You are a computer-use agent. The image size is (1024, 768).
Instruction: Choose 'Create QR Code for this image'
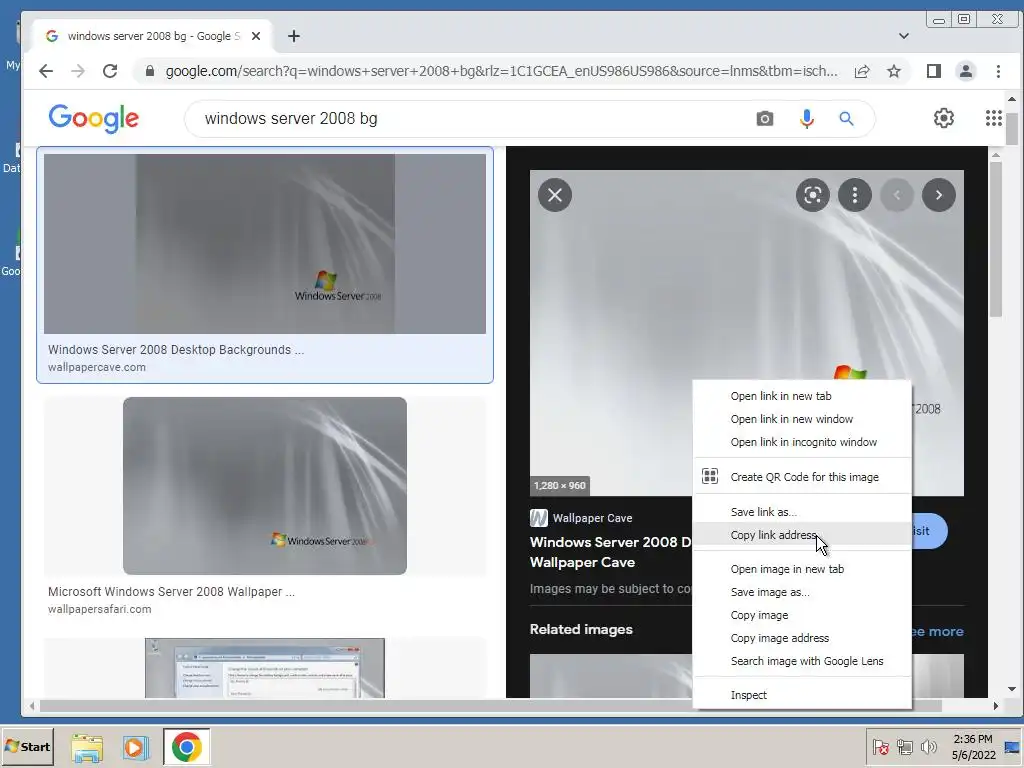pyautogui.click(x=802, y=477)
